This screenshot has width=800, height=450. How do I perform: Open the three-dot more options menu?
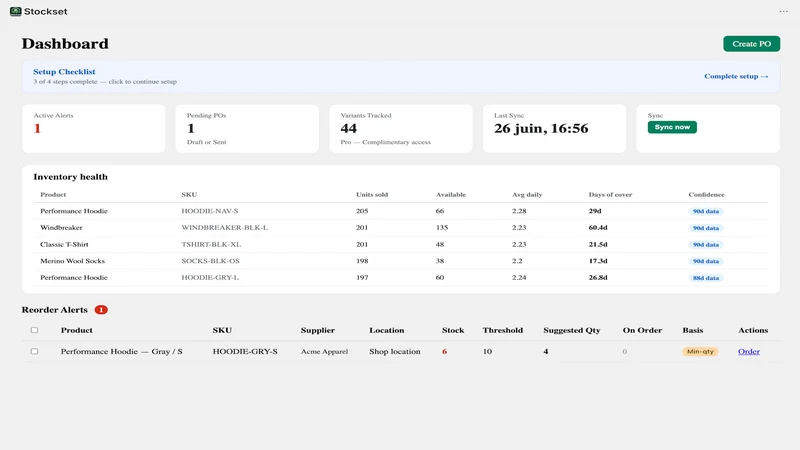tap(783, 11)
